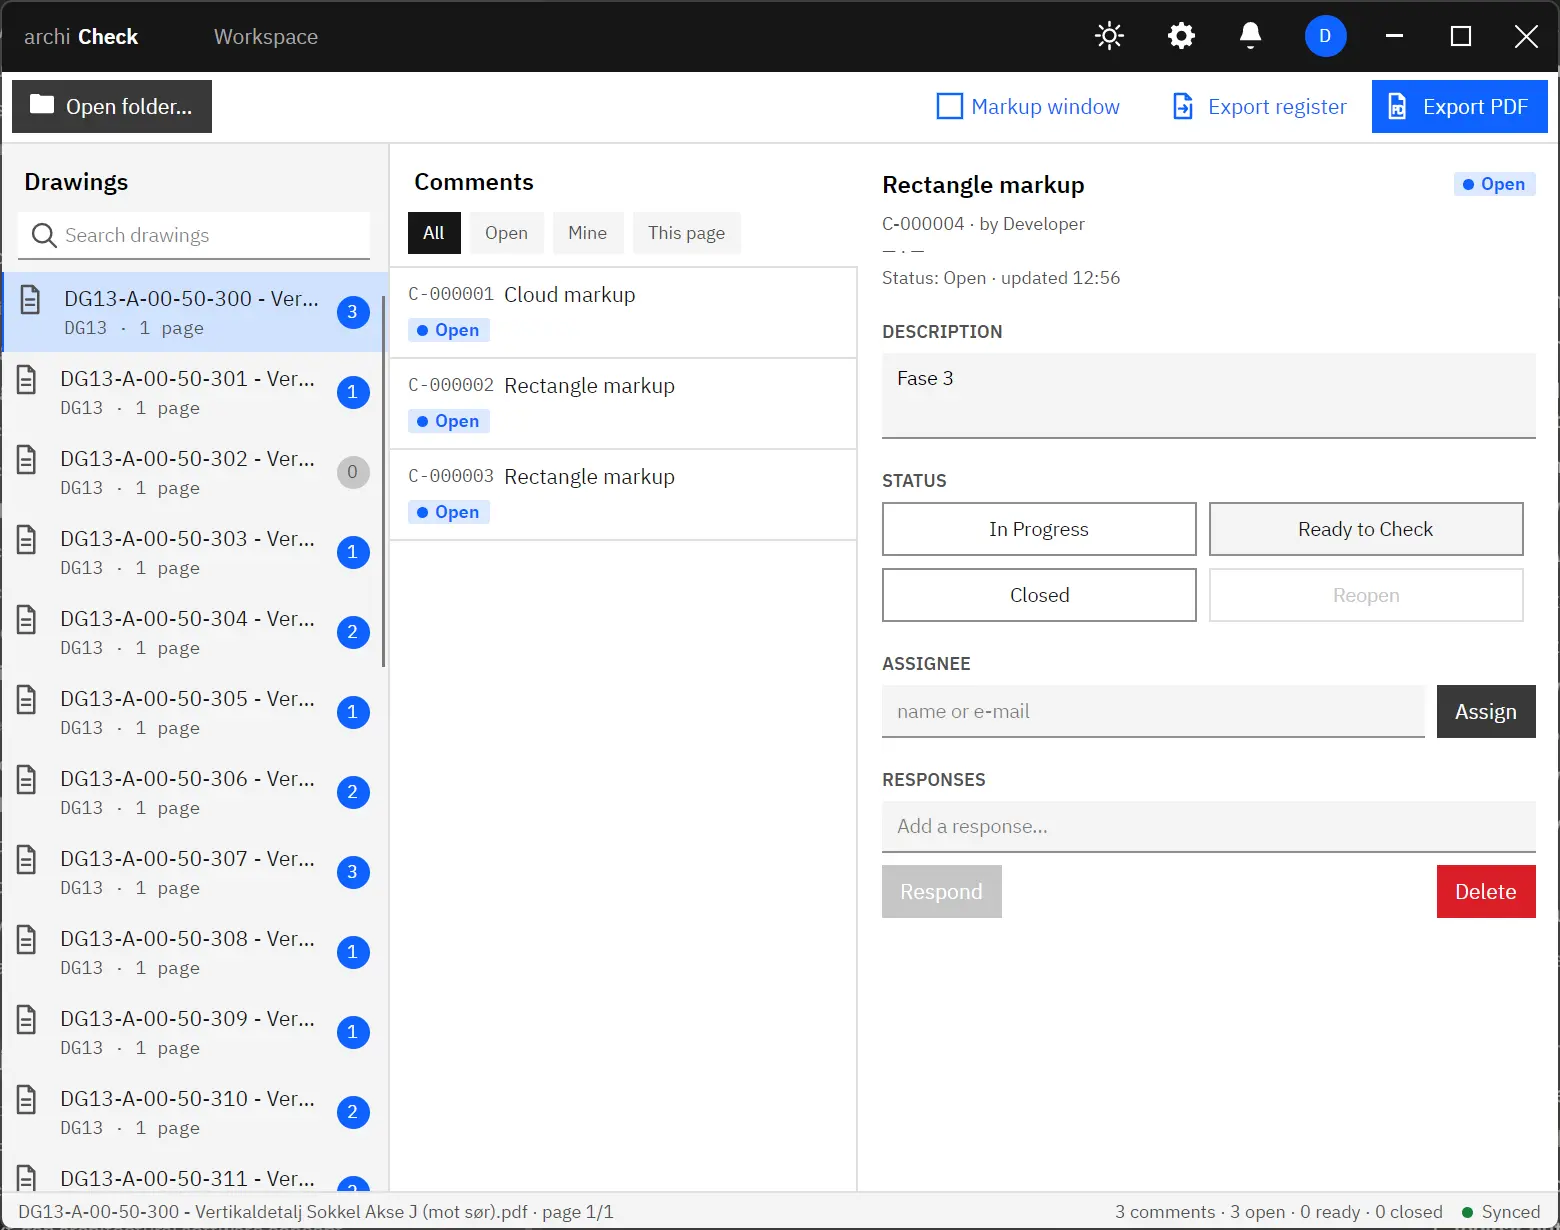The height and width of the screenshot is (1230, 1560).
Task: Click document icon of DG13-A-00-50-309
Action: coord(27,1019)
